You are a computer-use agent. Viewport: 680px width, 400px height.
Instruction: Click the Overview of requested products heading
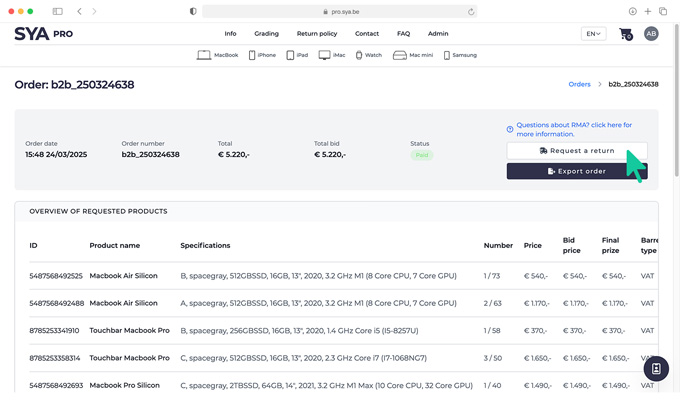[98, 211]
